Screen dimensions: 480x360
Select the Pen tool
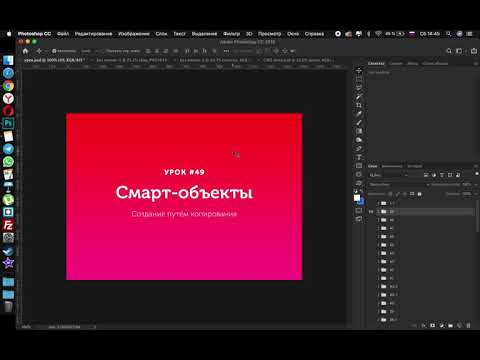pyautogui.click(x=359, y=149)
